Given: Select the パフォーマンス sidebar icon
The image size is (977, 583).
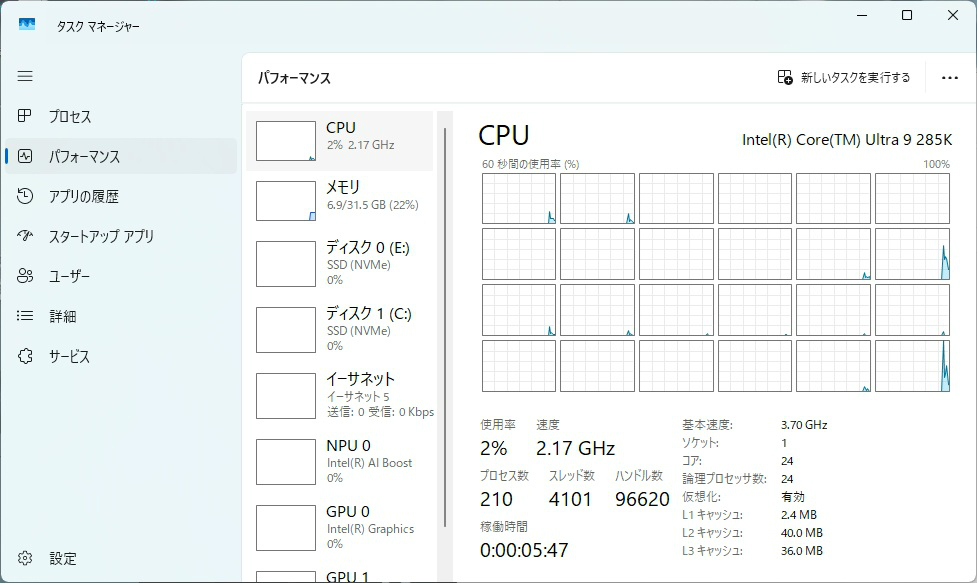Looking at the screenshot, I should (26, 156).
